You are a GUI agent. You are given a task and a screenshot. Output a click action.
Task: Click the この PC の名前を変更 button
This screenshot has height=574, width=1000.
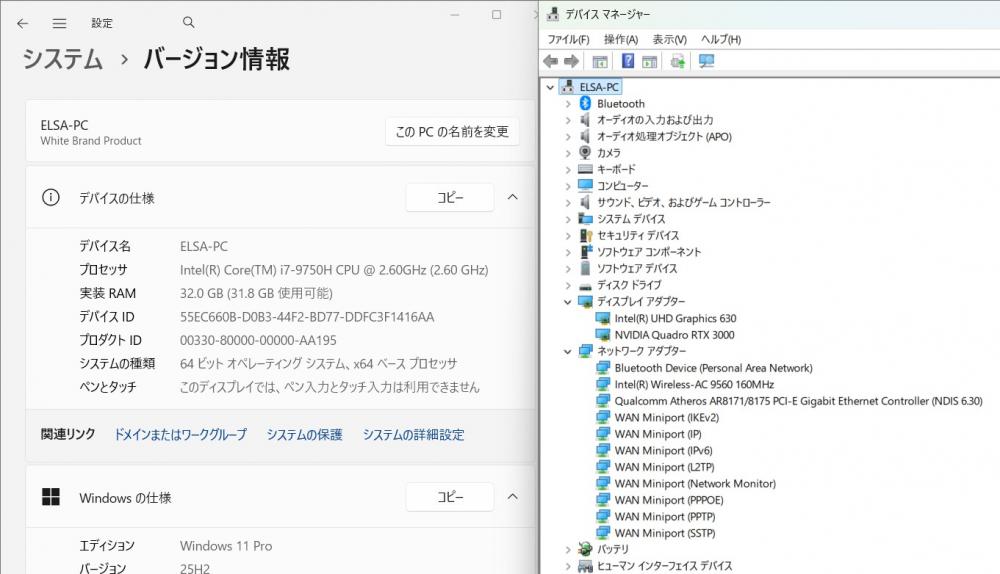[452, 132]
